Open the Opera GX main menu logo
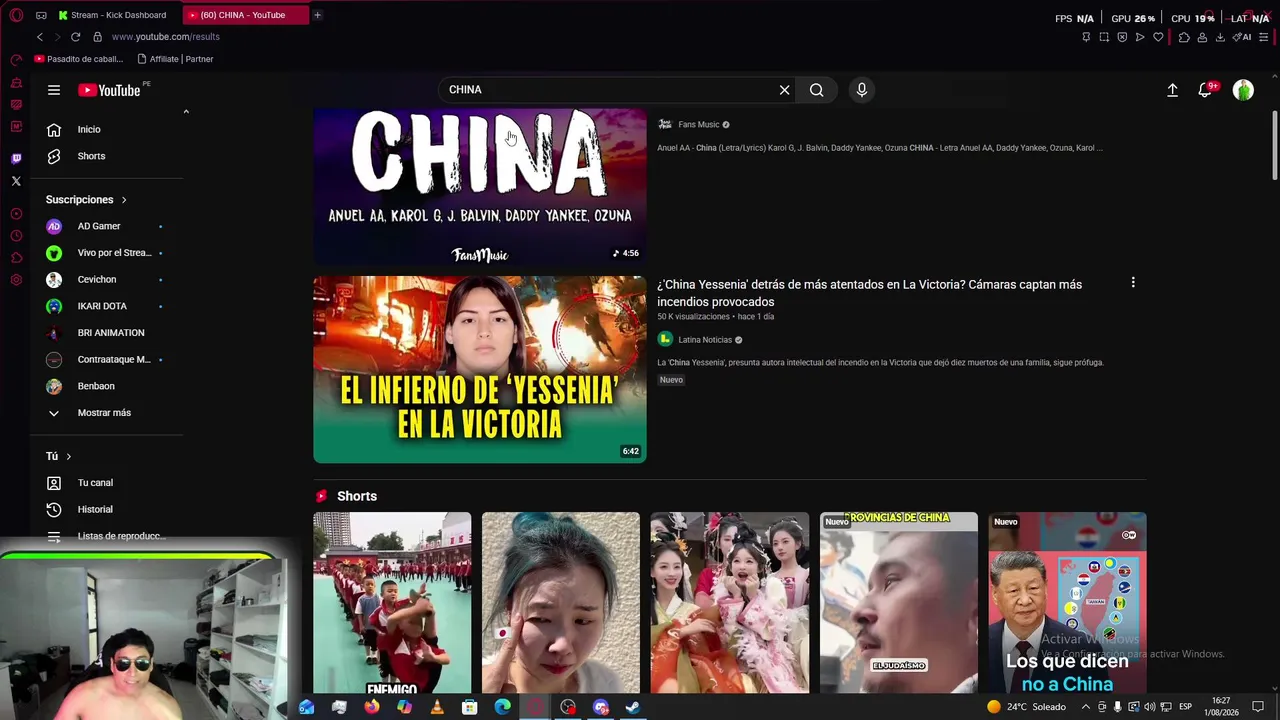Screen dimensions: 1280x720 click(x=16, y=15)
